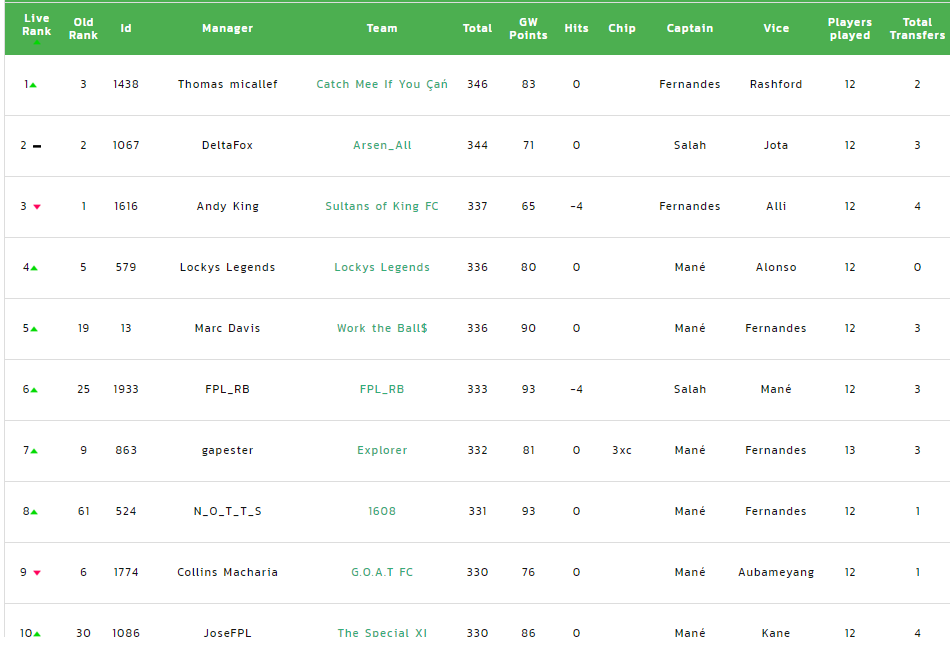The height and width of the screenshot is (658, 950).
Task: Open the G.O.A.T FC team link
Action: point(382,572)
